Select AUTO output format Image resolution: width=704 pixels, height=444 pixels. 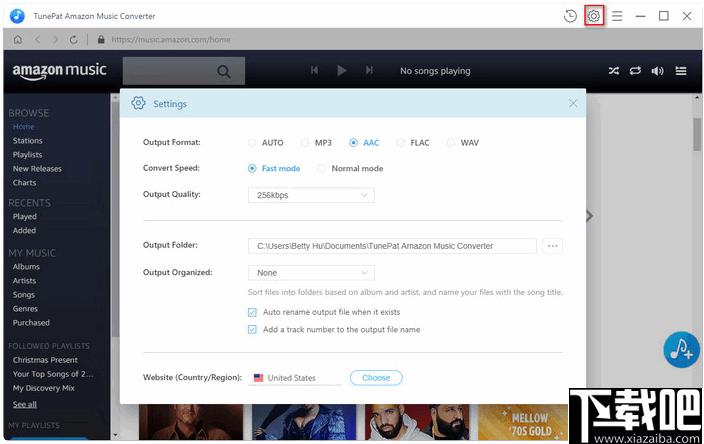click(265, 143)
